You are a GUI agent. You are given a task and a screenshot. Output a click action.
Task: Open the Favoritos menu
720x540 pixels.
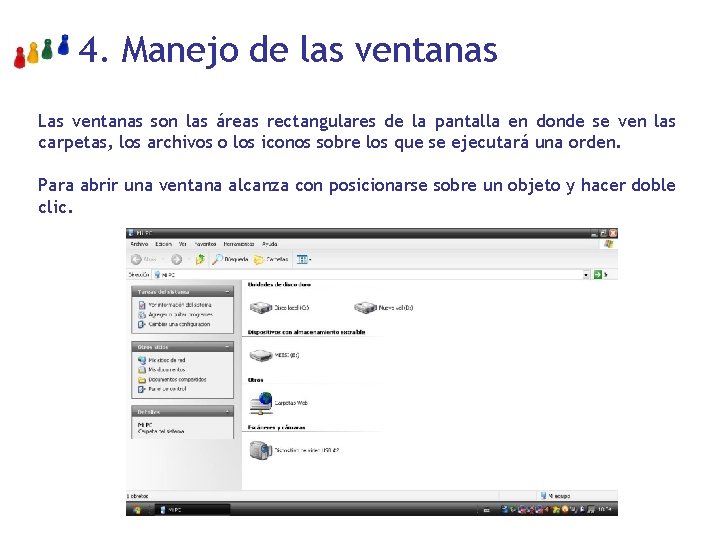205,244
